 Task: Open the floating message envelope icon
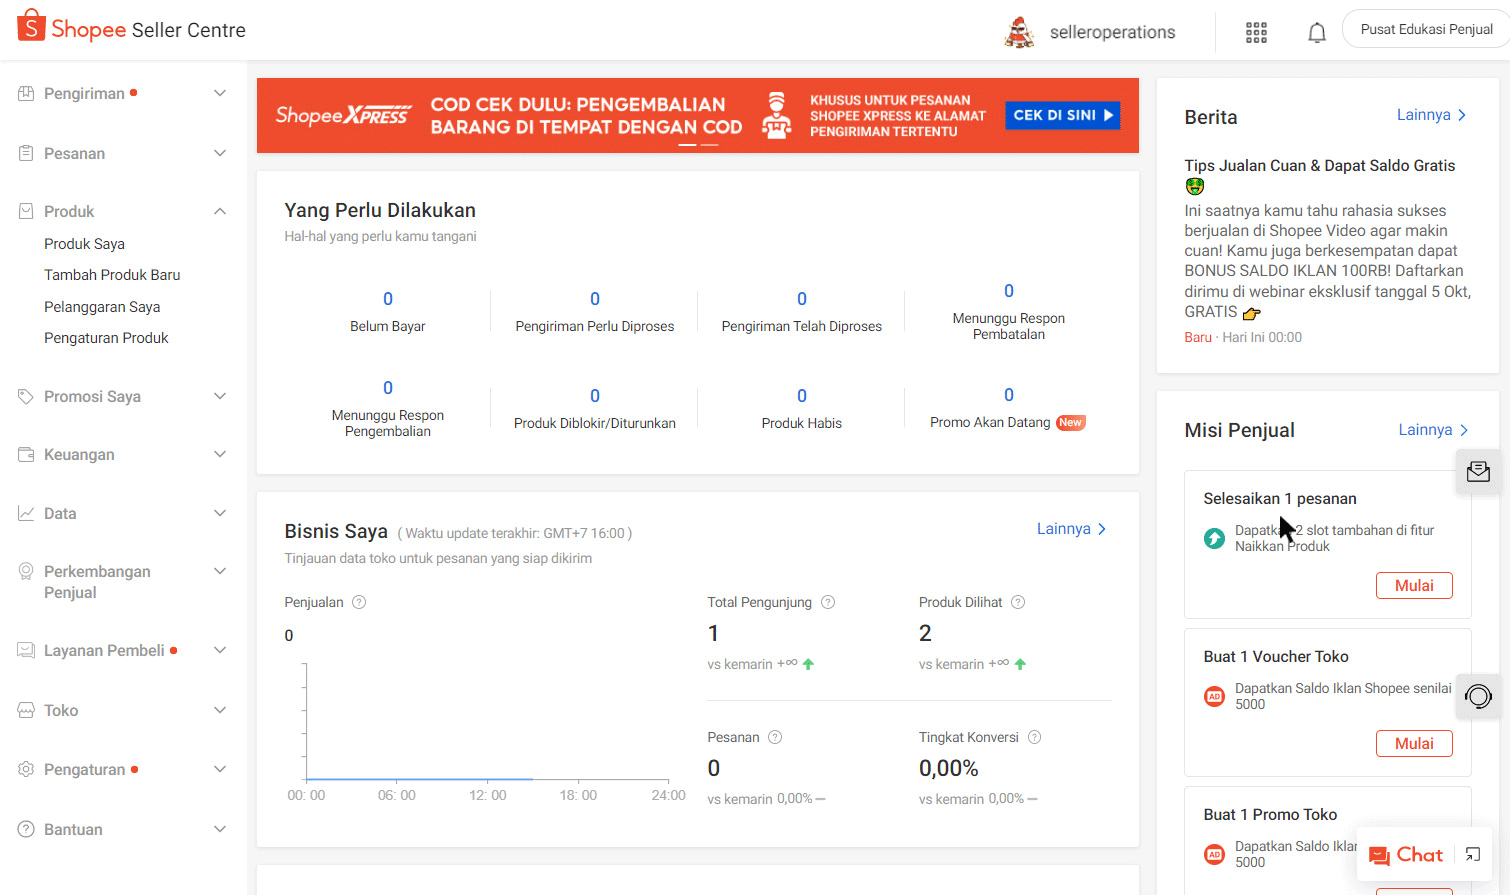1478,470
